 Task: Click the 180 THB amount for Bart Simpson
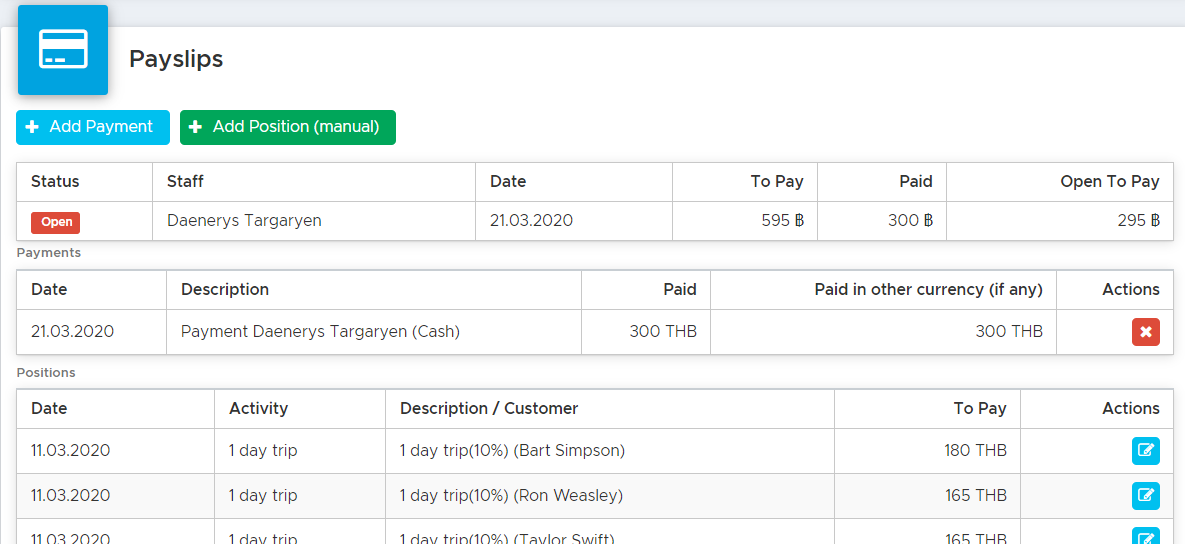(975, 451)
